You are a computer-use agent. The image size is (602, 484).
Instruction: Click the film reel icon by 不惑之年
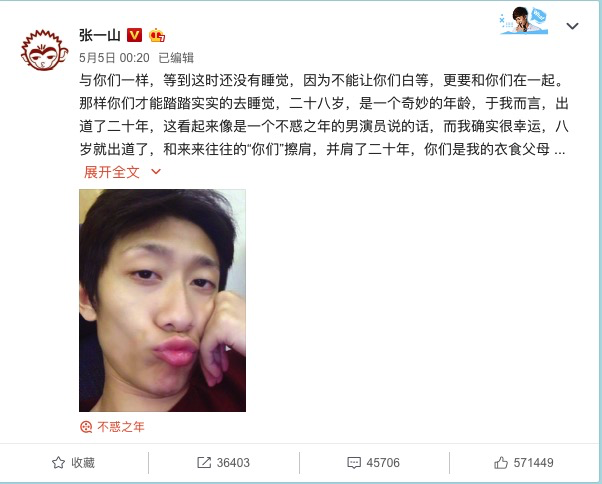coord(86,427)
